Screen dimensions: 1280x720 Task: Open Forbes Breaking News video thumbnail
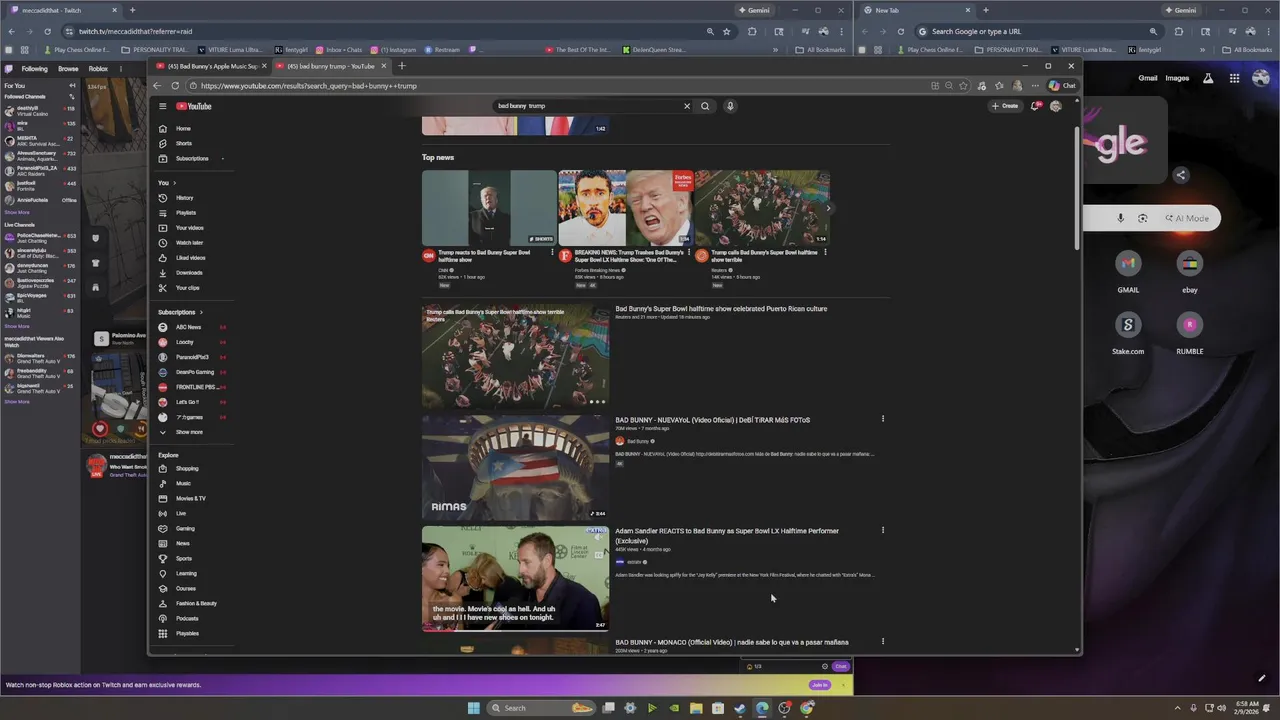626,207
